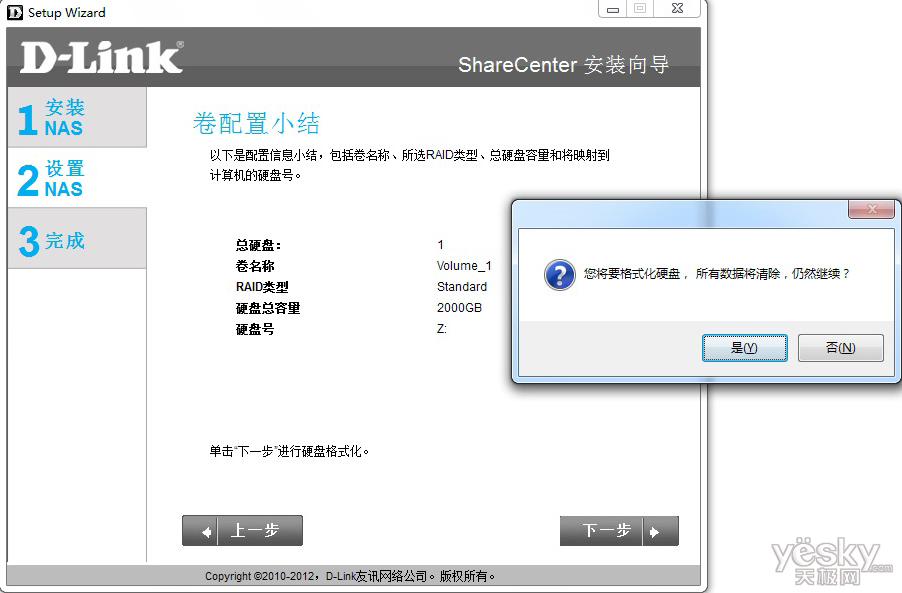The image size is (902, 593).
Task: Click the 单击下一步进行硬盘格式化 instruction text
Action: point(289,452)
